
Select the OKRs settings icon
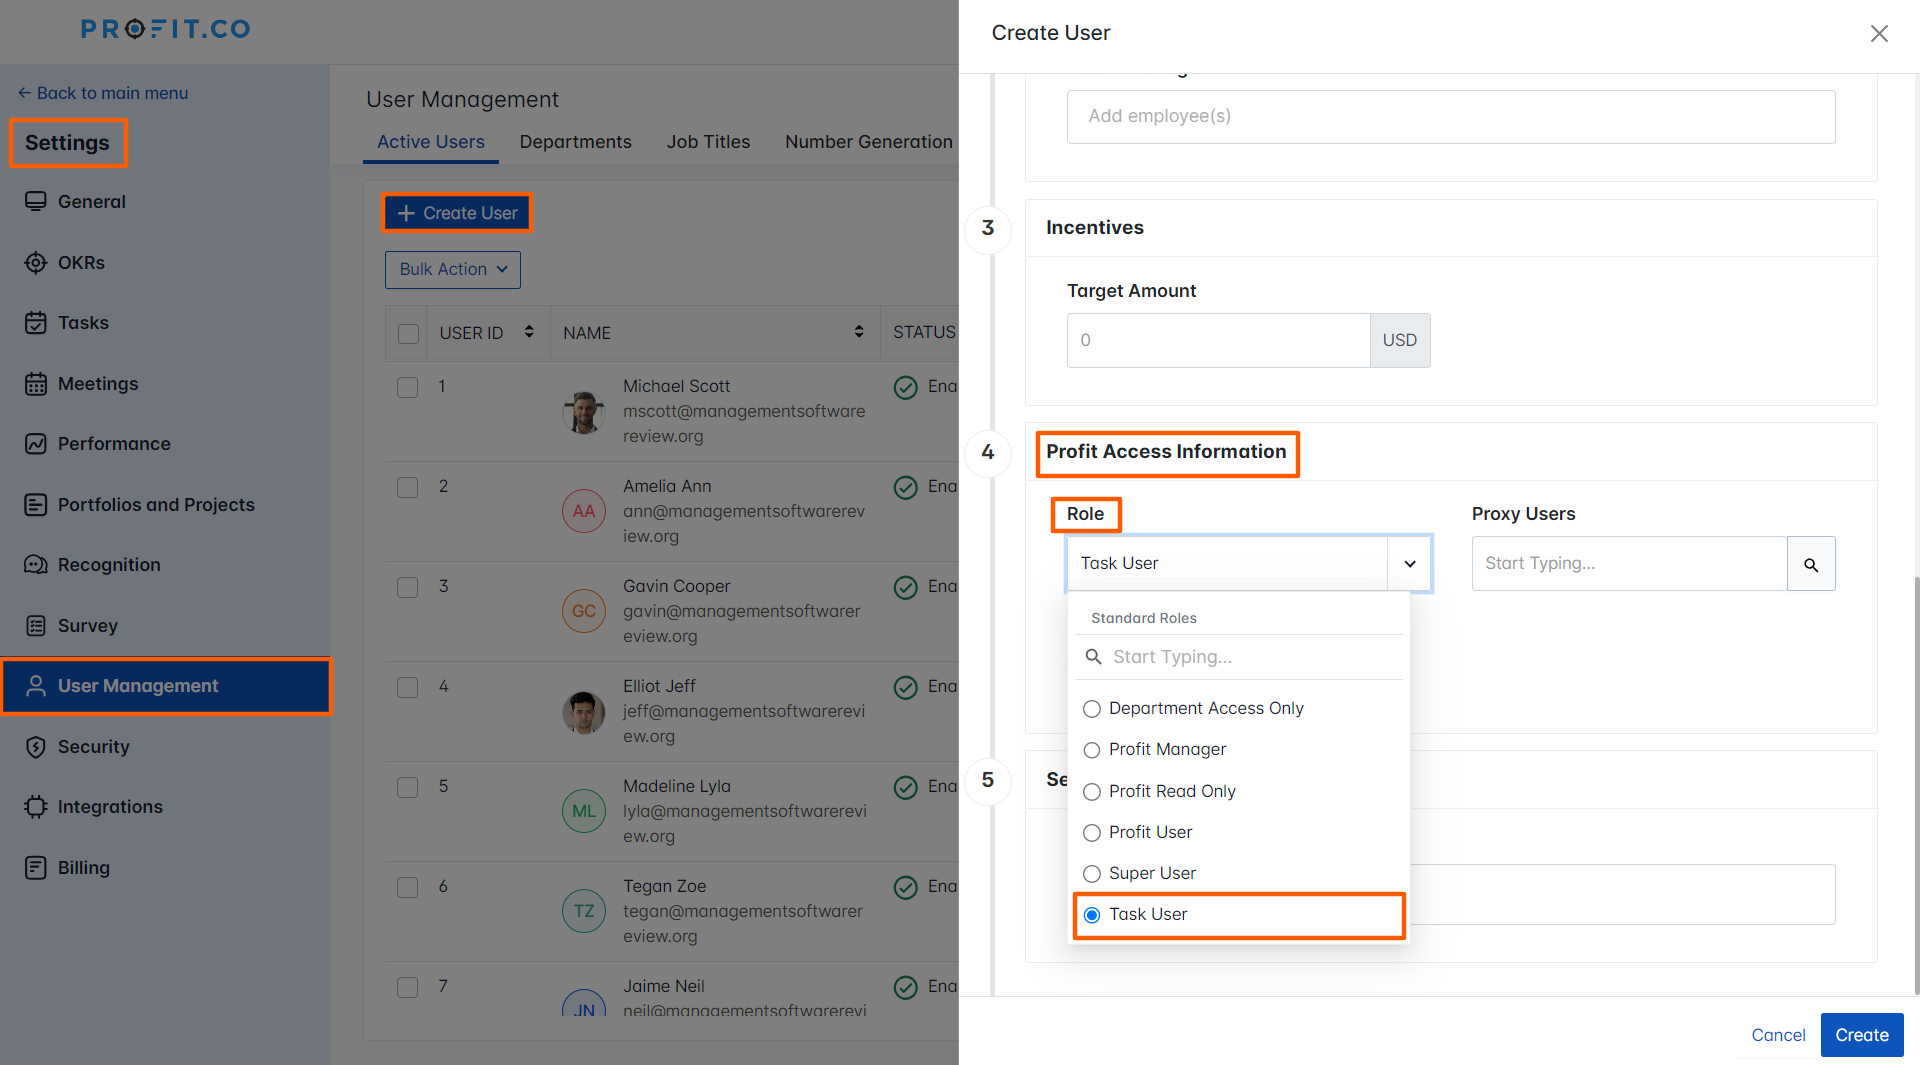pyautogui.click(x=36, y=262)
